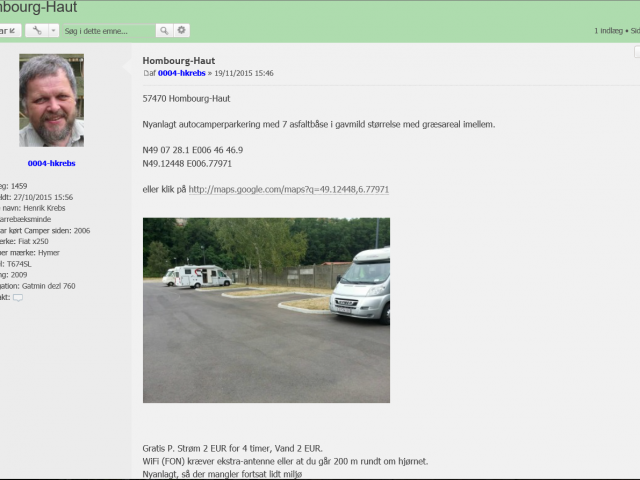
Task: Open advanced search via the gear icon
Action: pyautogui.click(x=182, y=31)
